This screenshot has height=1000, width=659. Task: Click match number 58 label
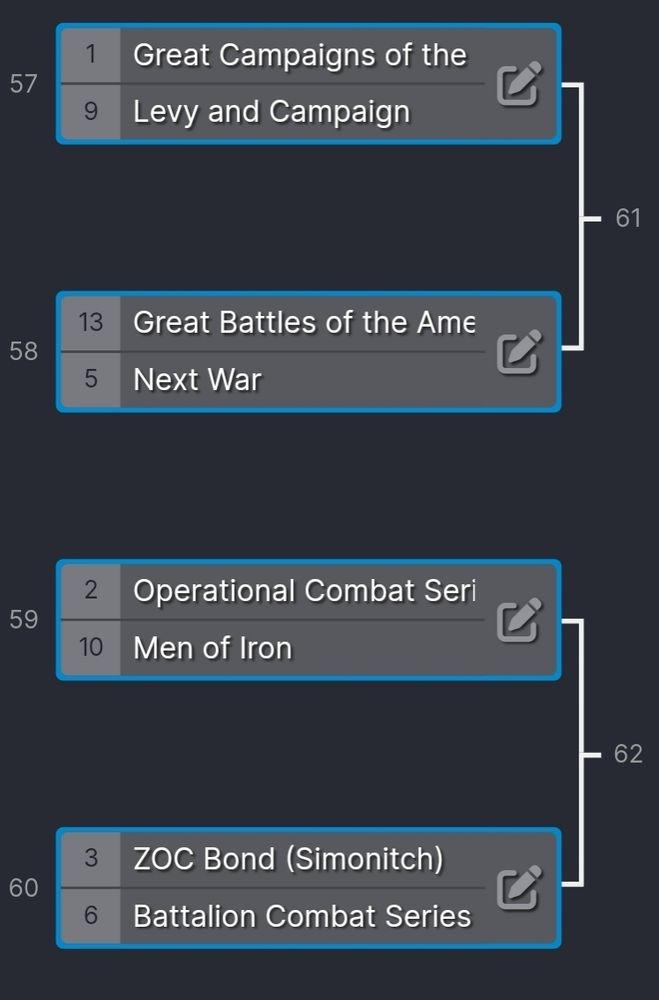[24, 351]
